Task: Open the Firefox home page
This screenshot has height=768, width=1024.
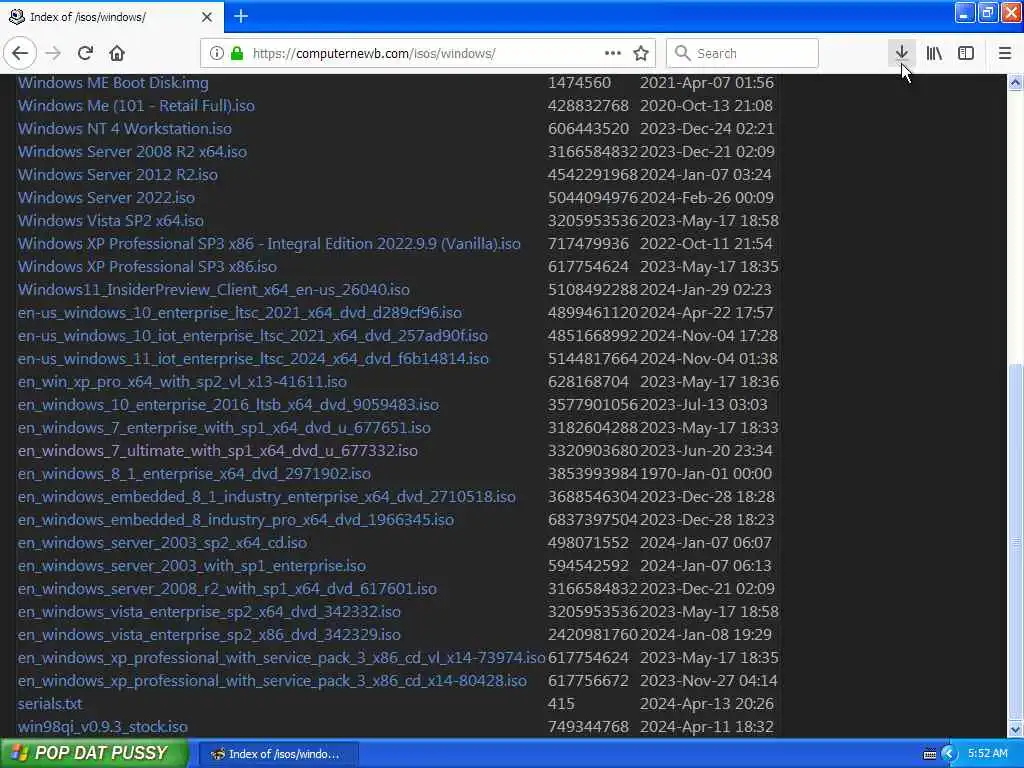Action: pyautogui.click(x=117, y=53)
